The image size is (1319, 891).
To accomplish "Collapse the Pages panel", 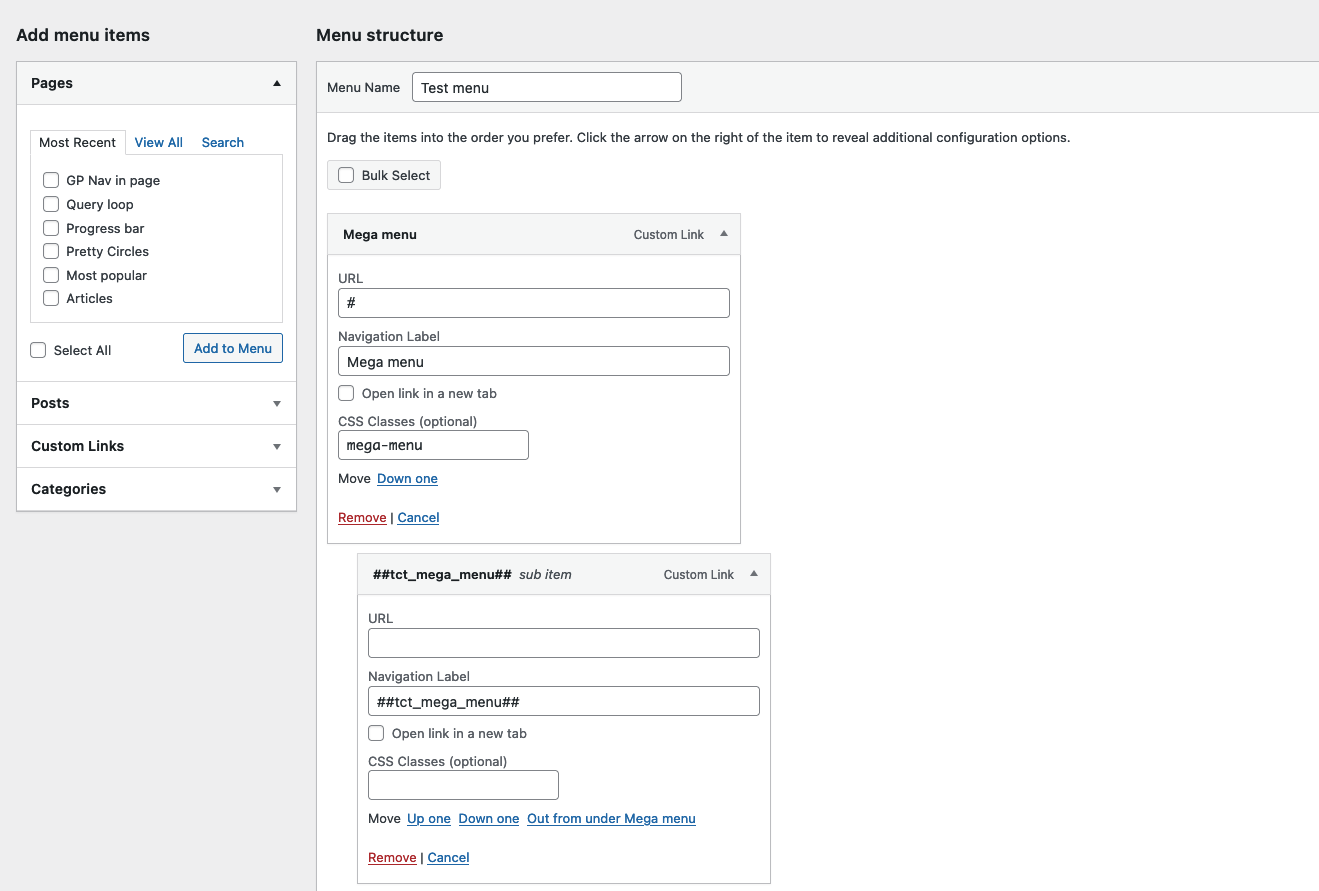I will (277, 84).
